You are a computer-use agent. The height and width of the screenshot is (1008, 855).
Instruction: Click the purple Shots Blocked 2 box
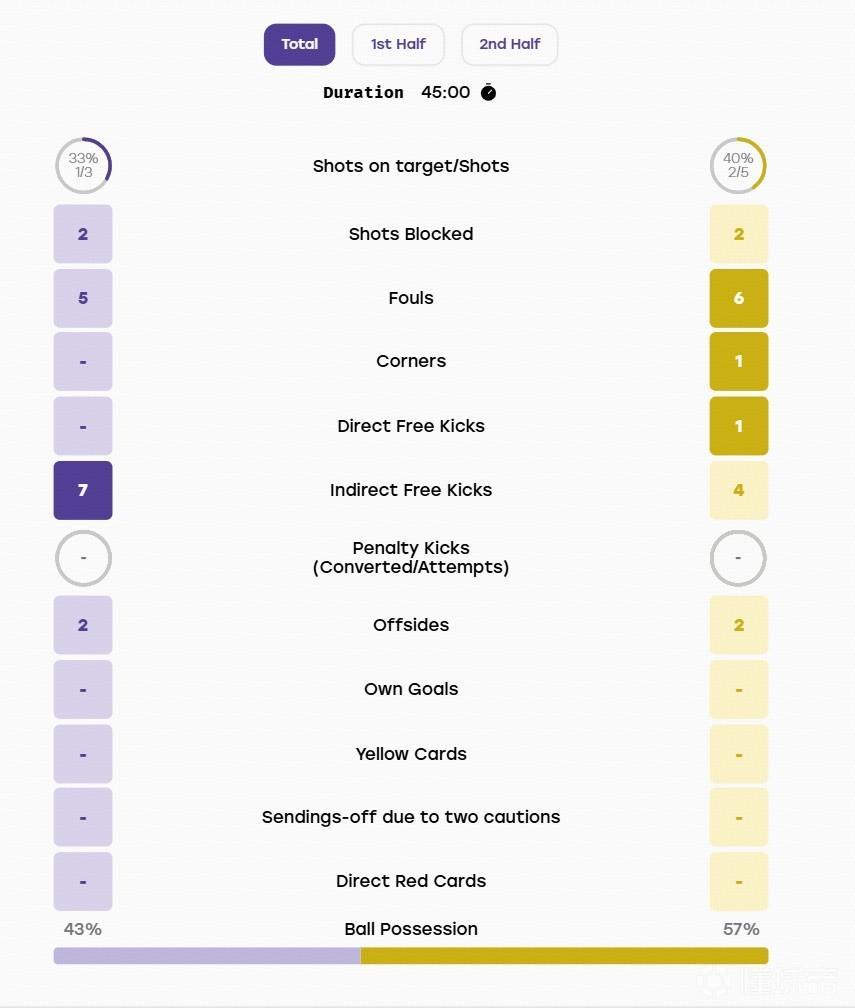click(x=83, y=234)
